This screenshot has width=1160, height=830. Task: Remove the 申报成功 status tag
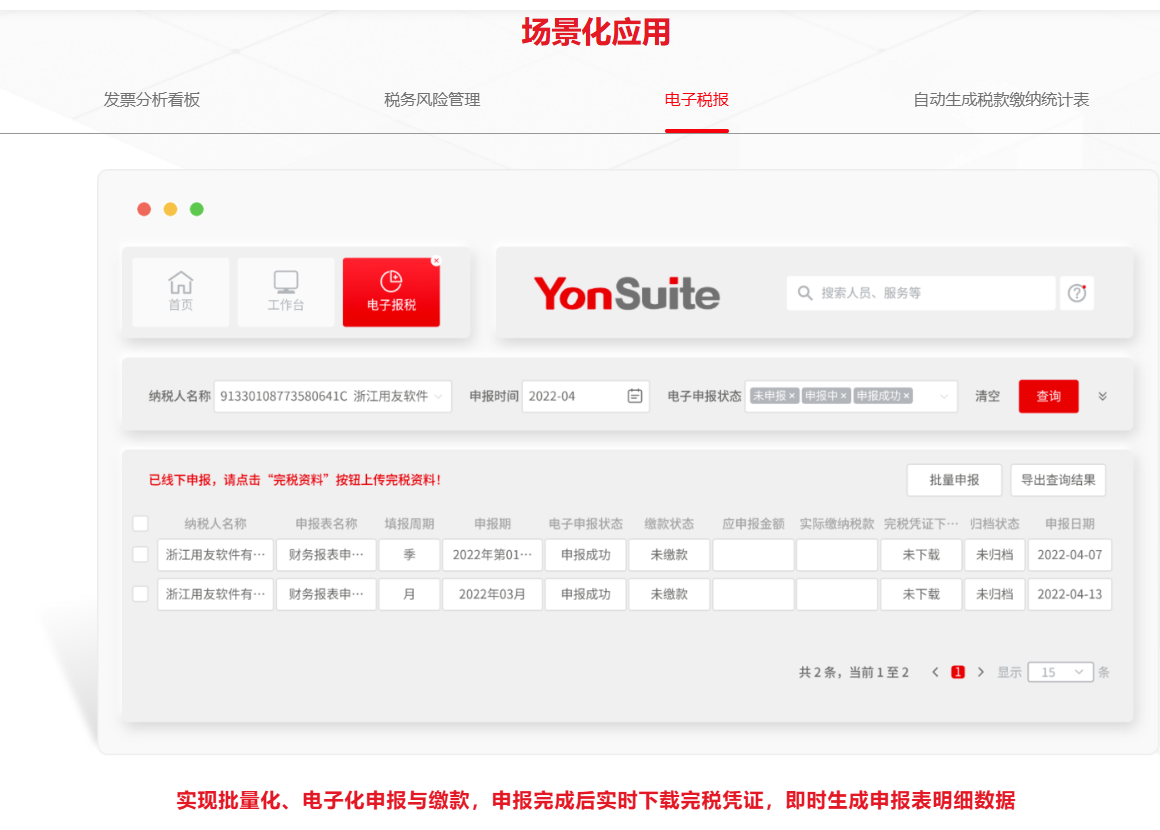tap(907, 396)
